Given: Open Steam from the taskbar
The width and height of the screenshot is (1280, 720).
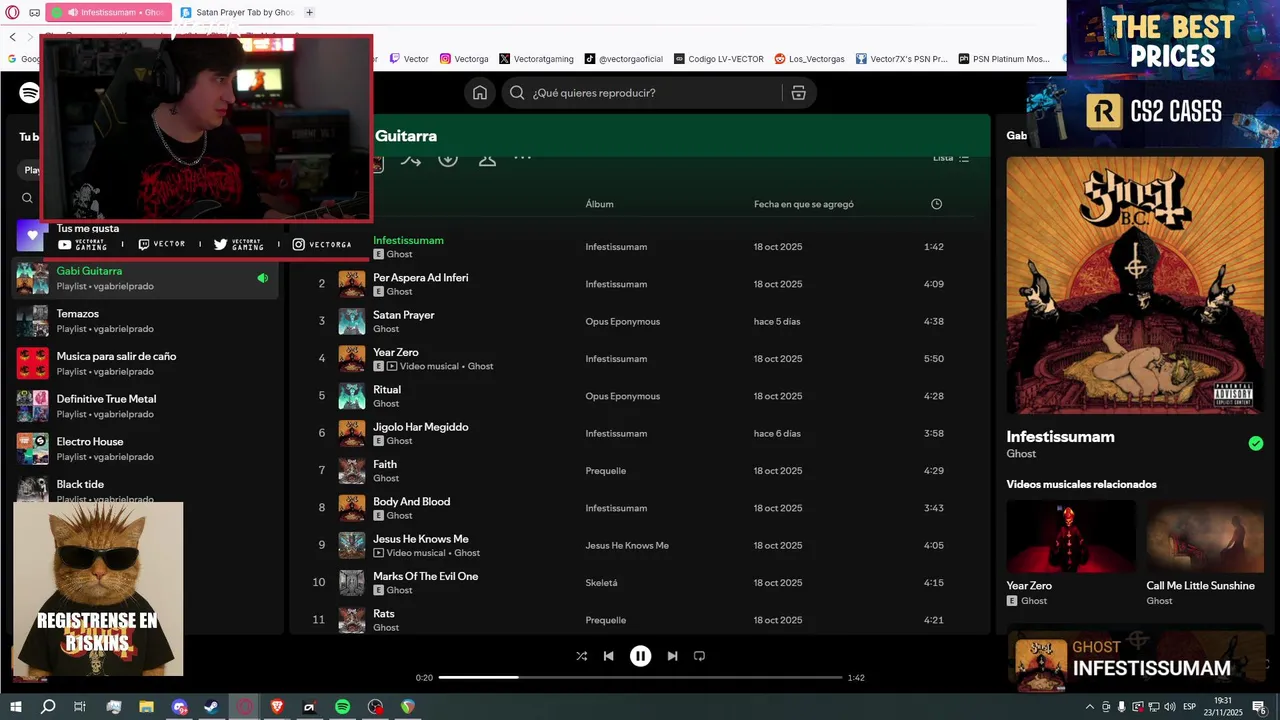Looking at the screenshot, I should click(x=211, y=707).
